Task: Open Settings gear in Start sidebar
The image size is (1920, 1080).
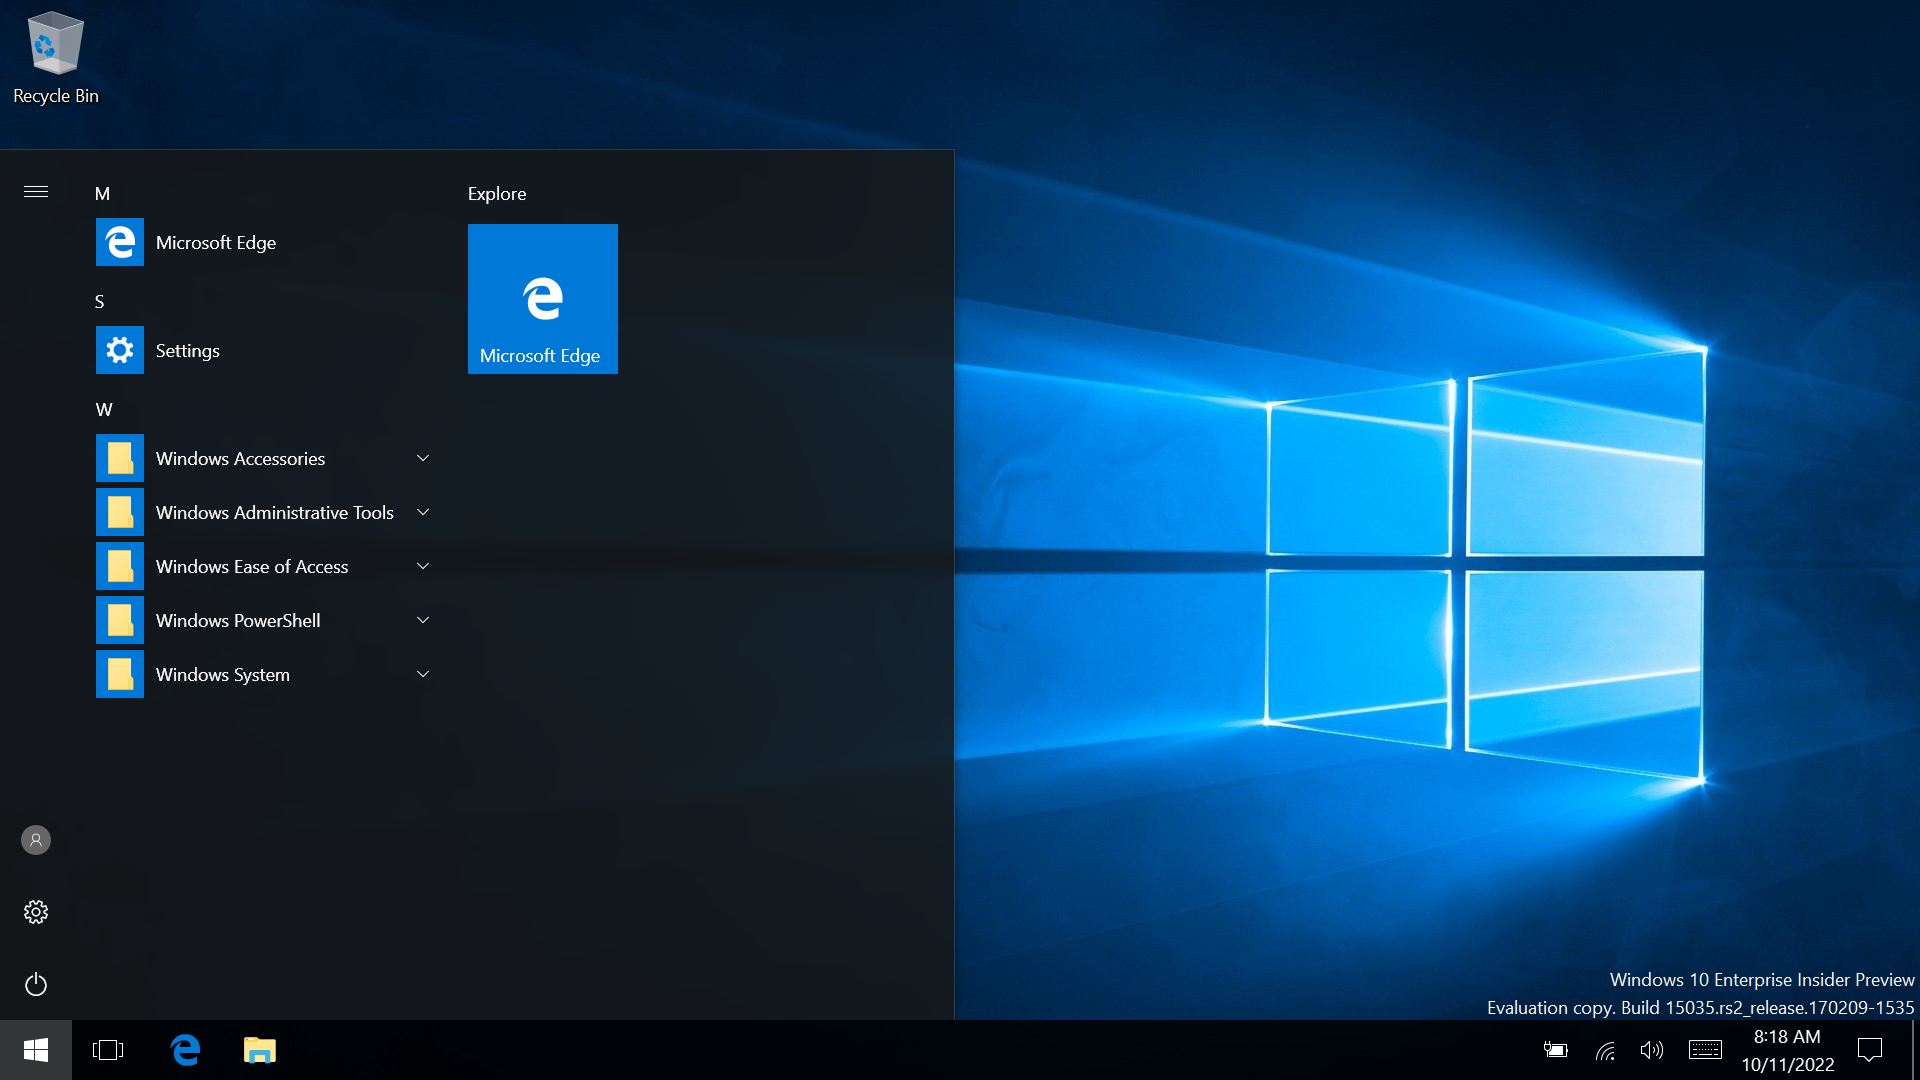Action: click(x=36, y=912)
